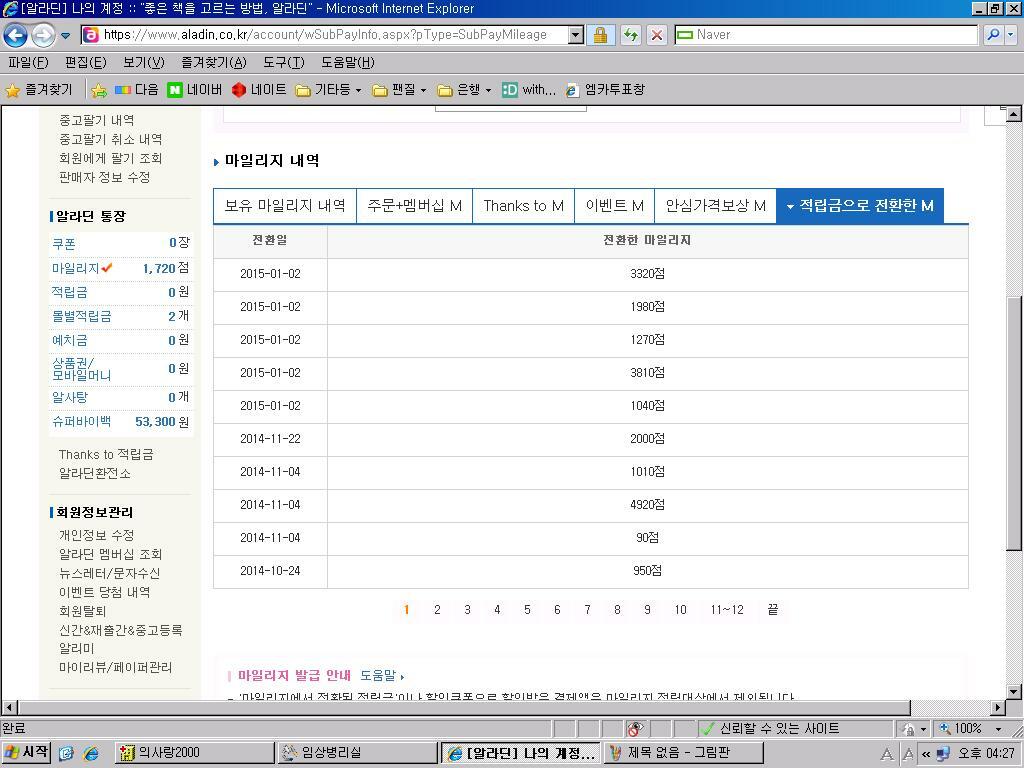Click the add-to-favorites-bar star icon
The width and height of the screenshot is (1024, 768).
(99, 90)
